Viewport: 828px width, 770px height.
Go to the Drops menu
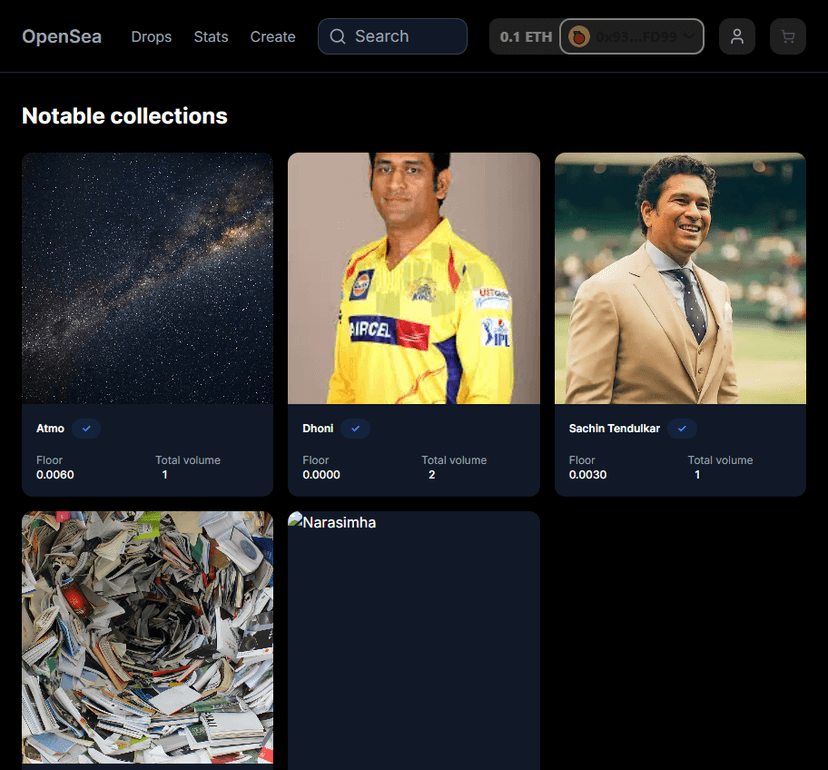(151, 37)
